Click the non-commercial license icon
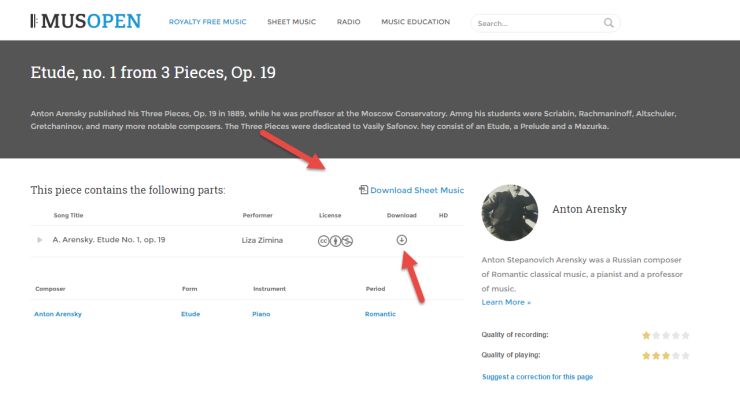 347,241
